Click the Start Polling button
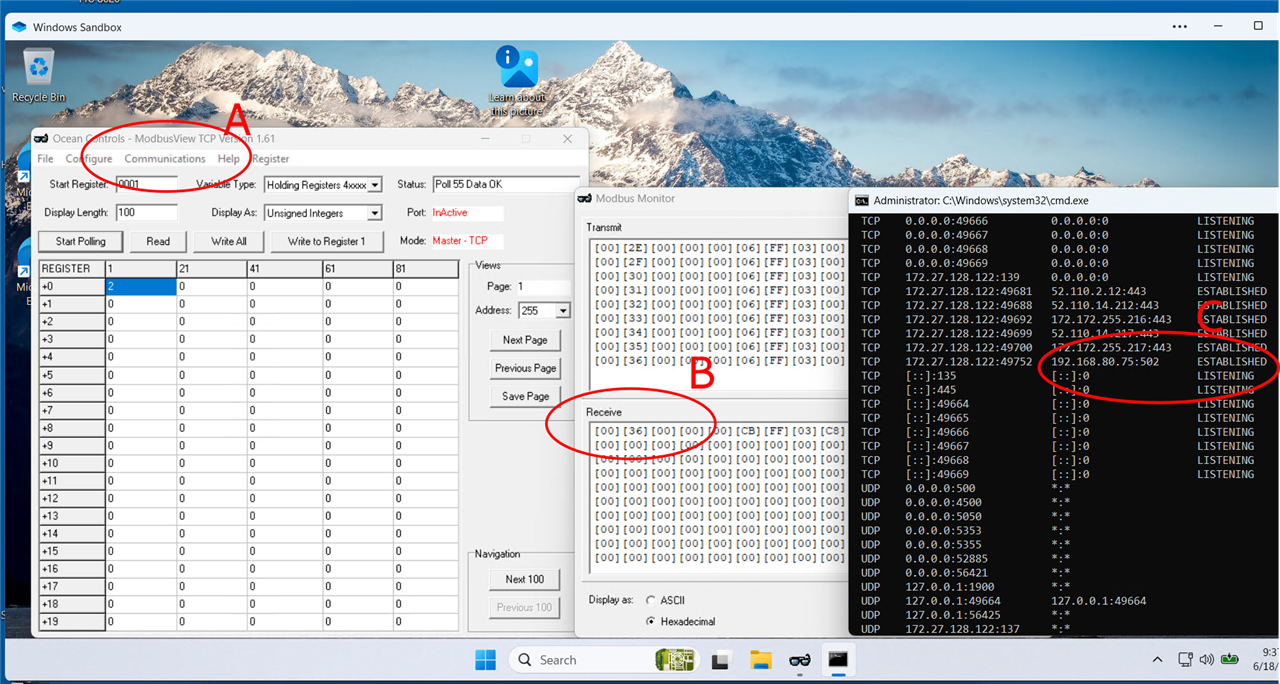Image resolution: width=1280 pixels, height=684 pixels. [x=80, y=241]
